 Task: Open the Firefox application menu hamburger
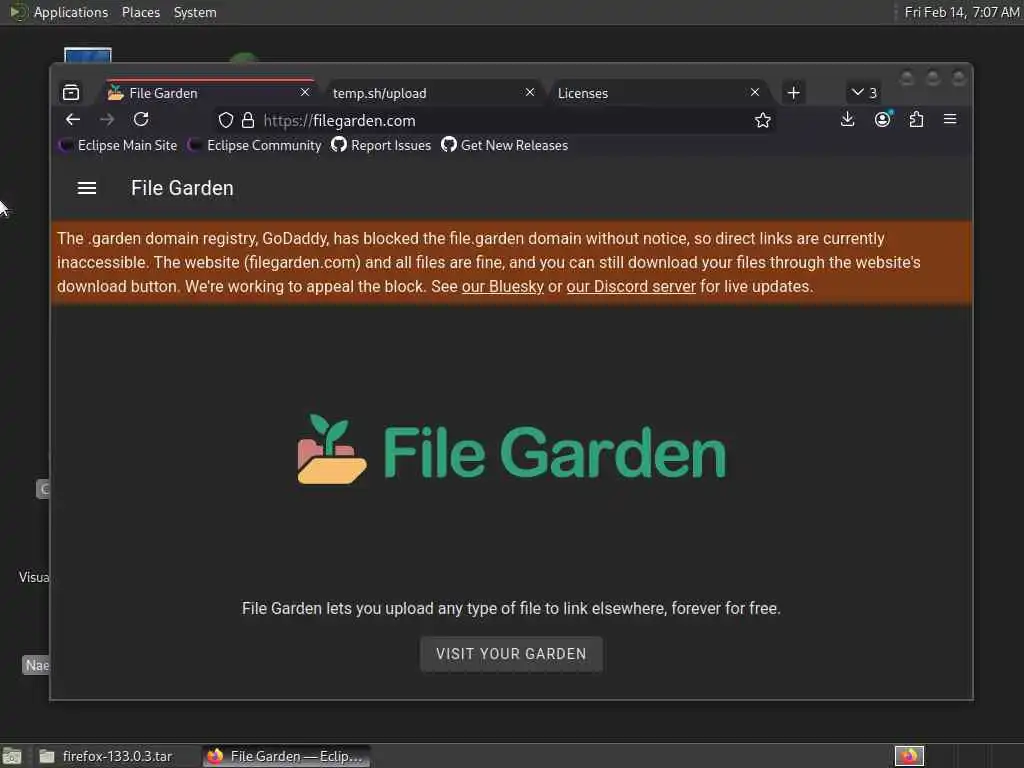[x=950, y=120]
